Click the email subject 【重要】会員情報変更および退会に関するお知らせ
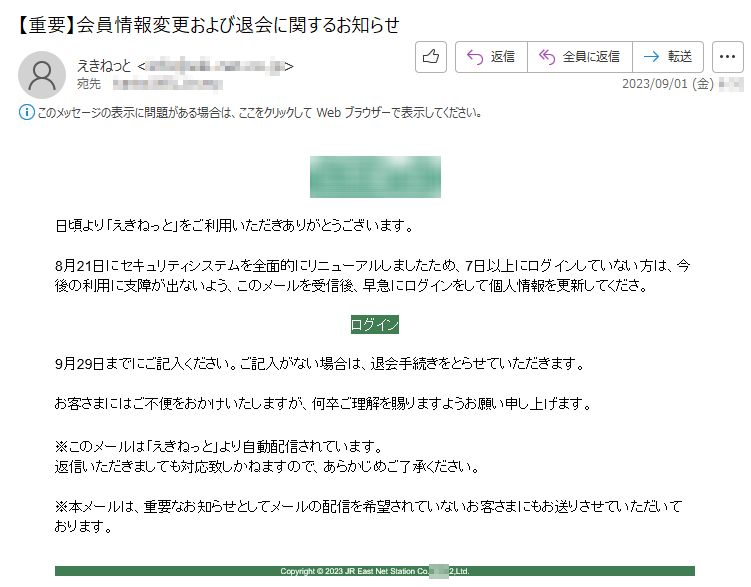 click(x=207, y=24)
